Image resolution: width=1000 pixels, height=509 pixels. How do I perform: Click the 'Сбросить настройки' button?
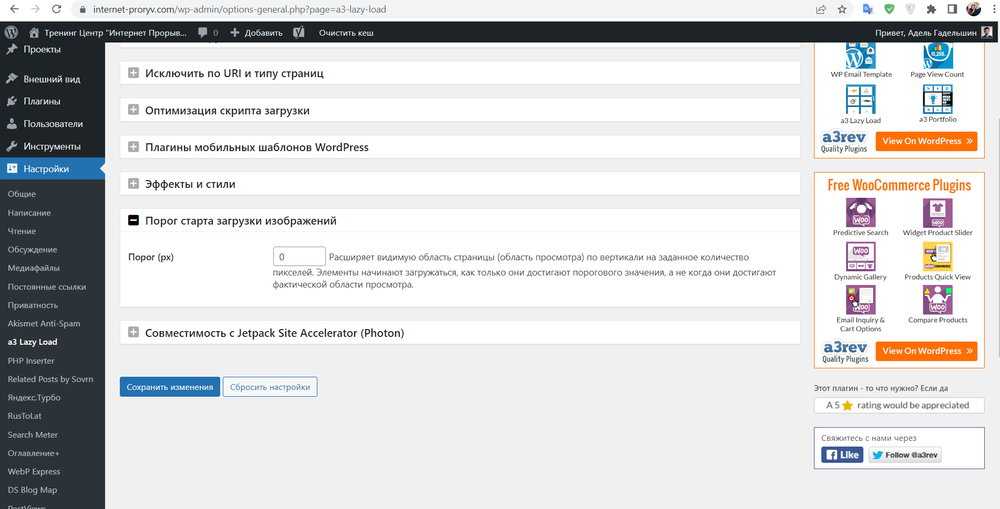(269, 387)
